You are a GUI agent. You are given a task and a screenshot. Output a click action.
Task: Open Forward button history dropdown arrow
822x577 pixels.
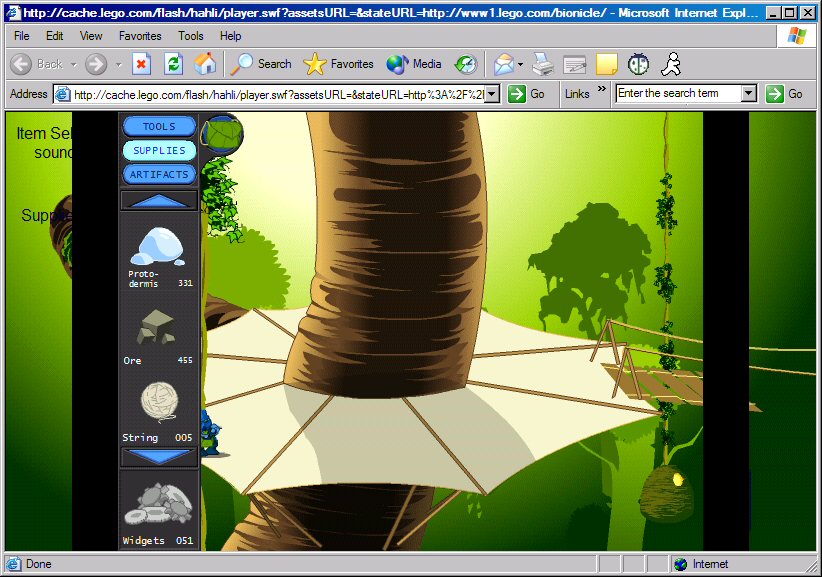(118, 64)
